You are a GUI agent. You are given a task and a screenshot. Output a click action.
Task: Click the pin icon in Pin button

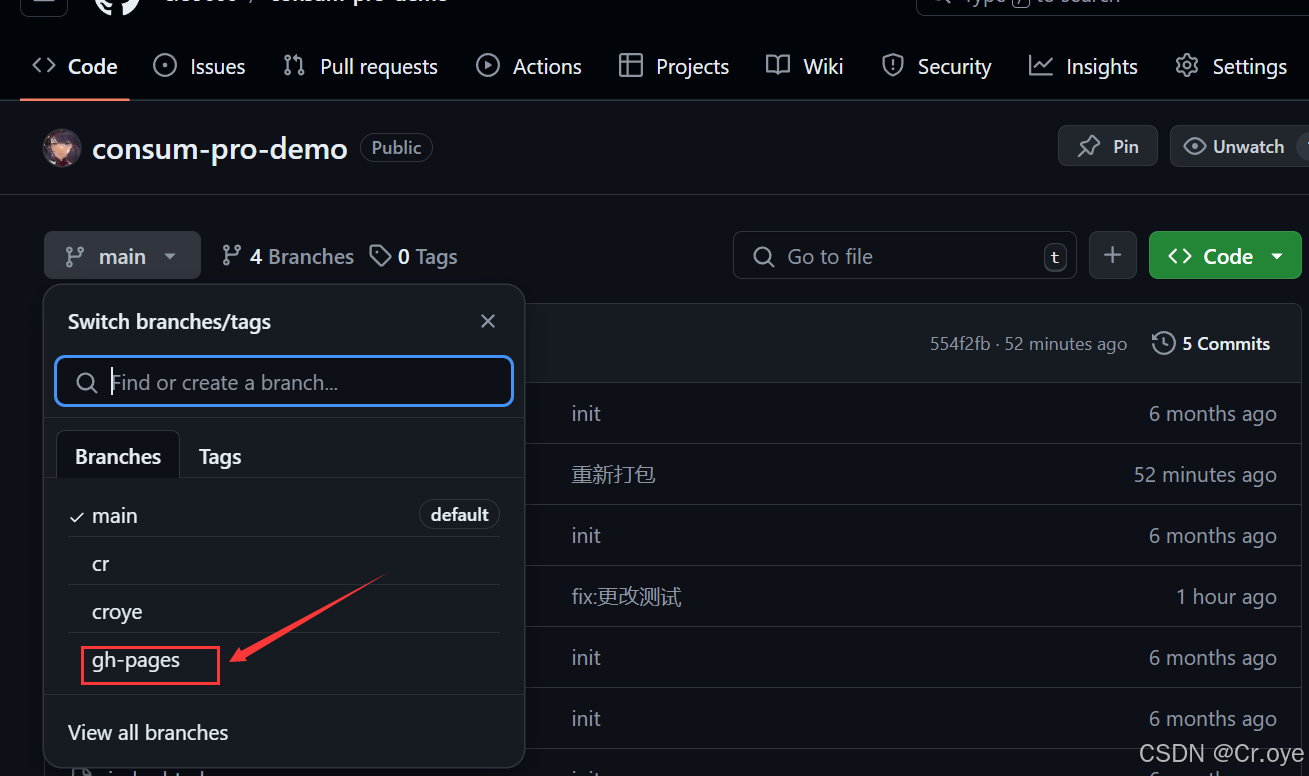(x=1089, y=146)
